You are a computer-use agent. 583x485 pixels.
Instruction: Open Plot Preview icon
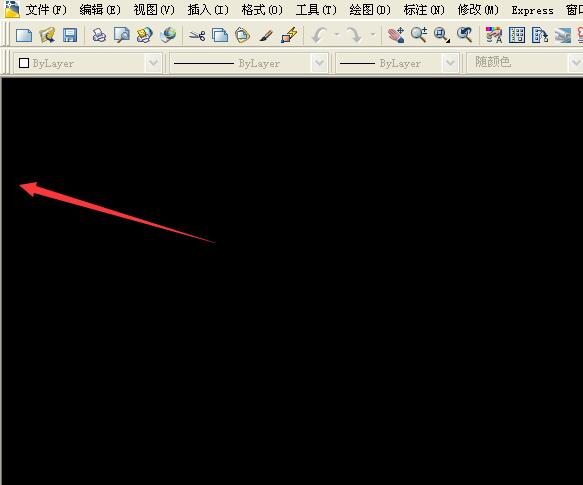pyautogui.click(x=122, y=35)
